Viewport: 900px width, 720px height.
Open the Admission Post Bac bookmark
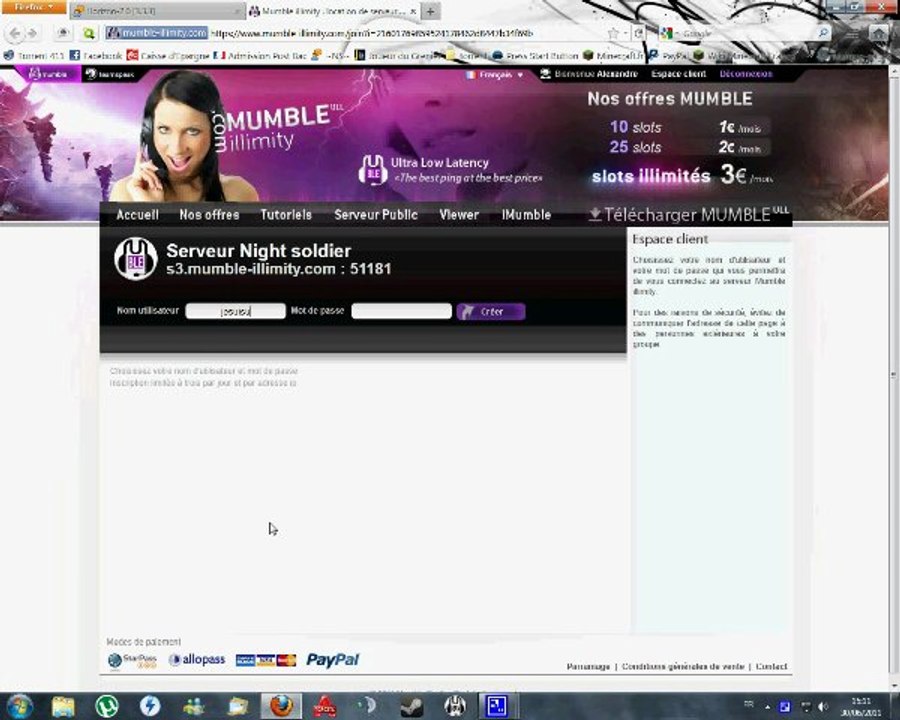(x=260, y=56)
